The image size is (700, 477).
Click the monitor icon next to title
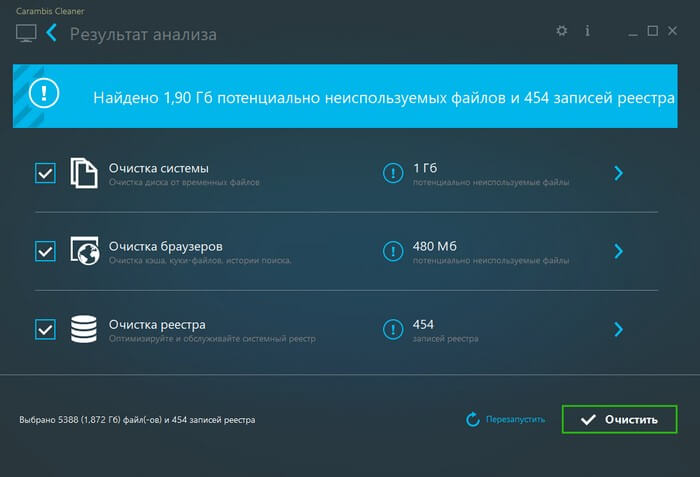[26, 33]
